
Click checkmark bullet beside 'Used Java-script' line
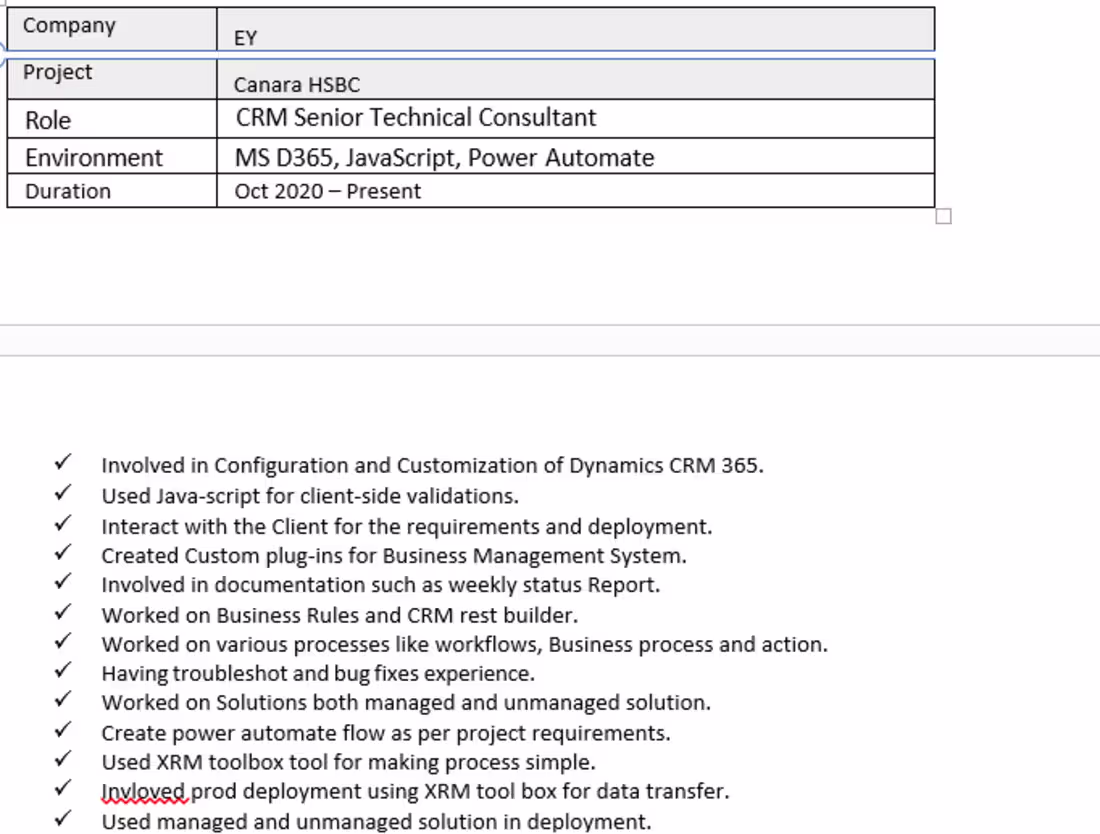[x=62, y=492]
